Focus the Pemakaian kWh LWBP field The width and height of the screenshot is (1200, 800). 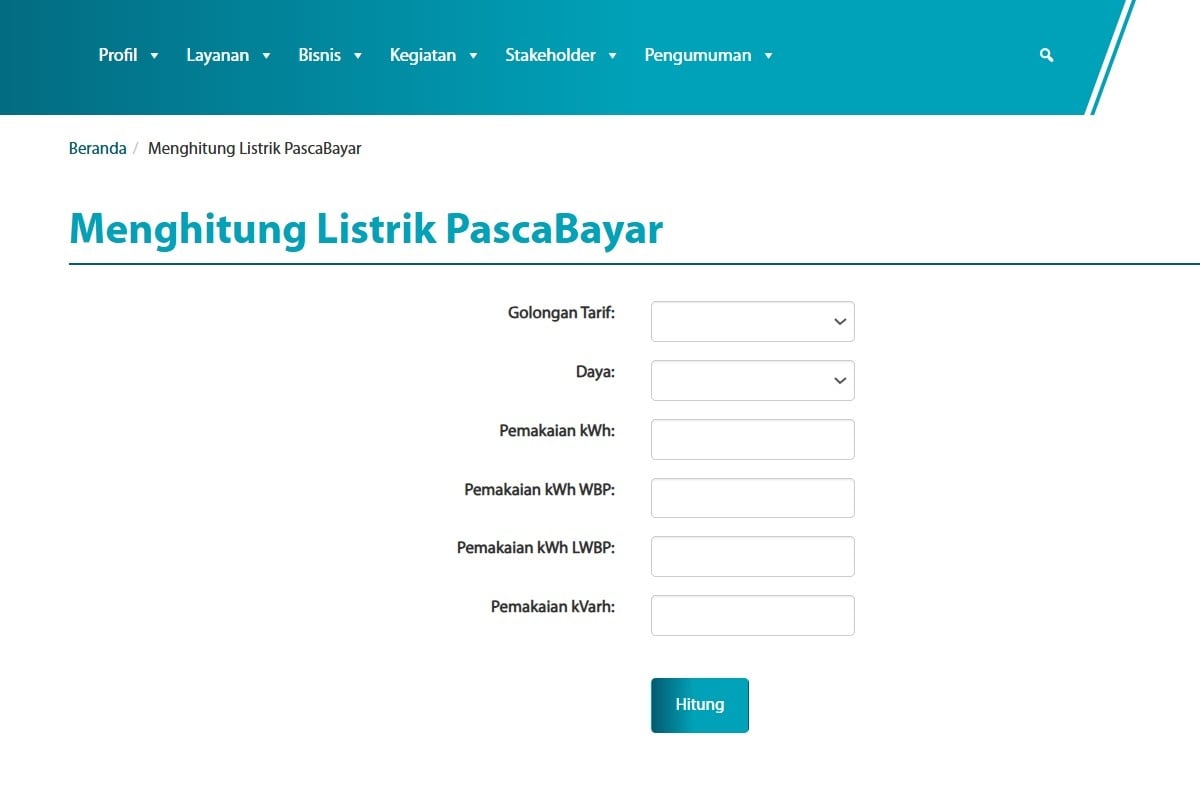pyautogui.click(x=752, y=557)
